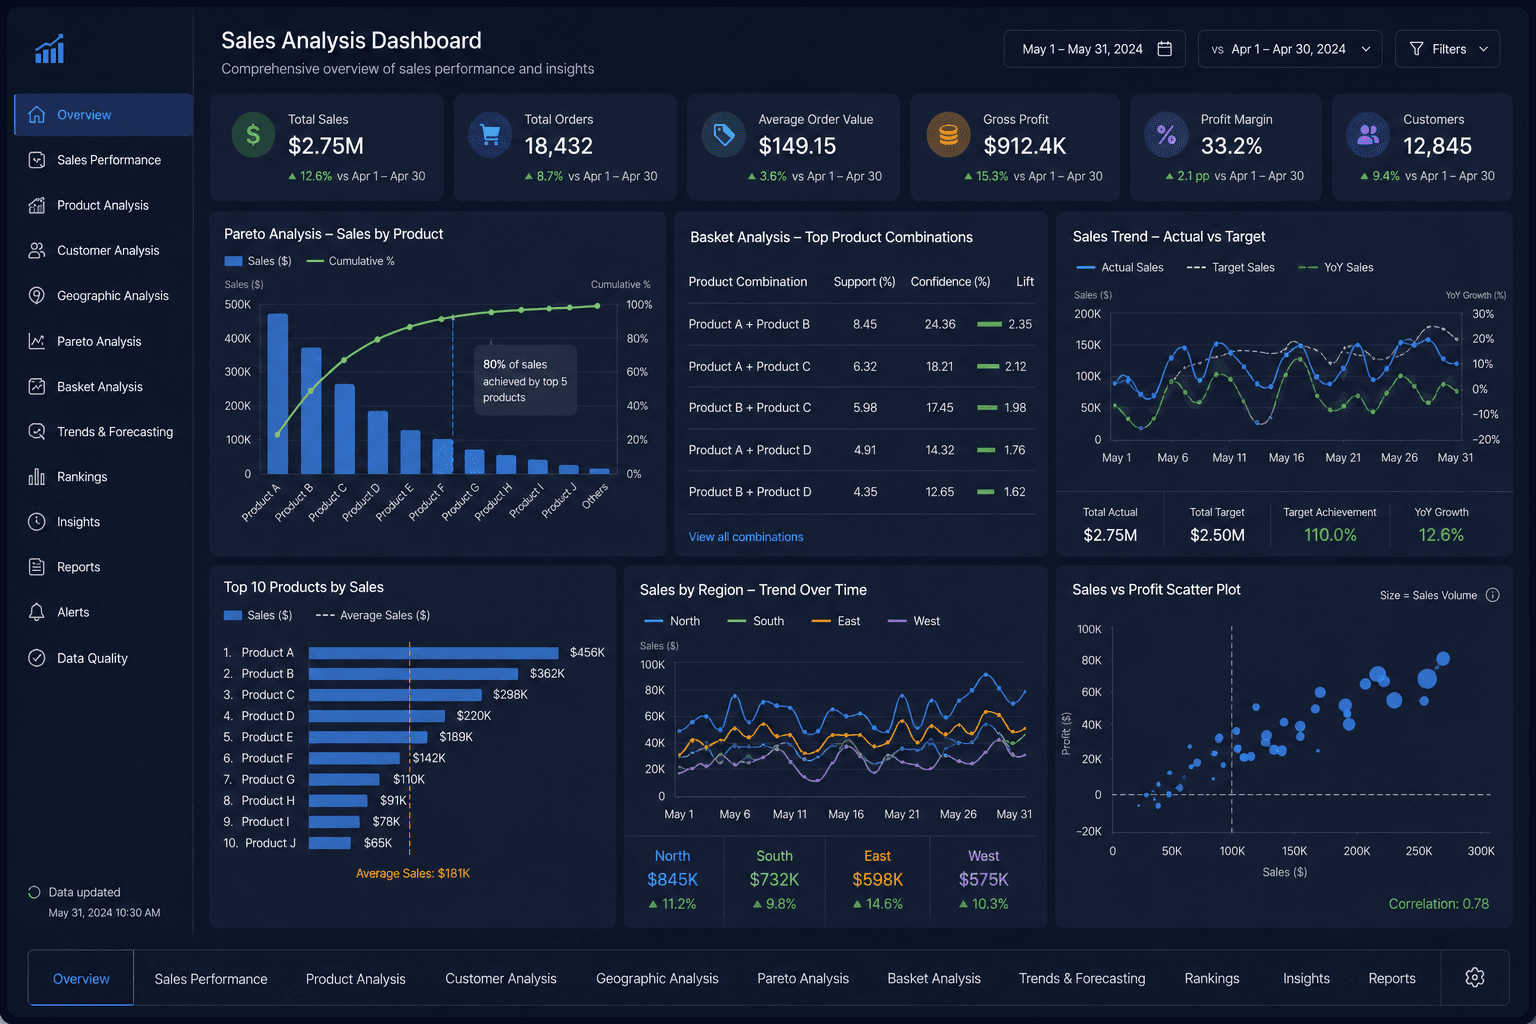Switch to the Customer Analysis bottom tab

tap(501, 978)
